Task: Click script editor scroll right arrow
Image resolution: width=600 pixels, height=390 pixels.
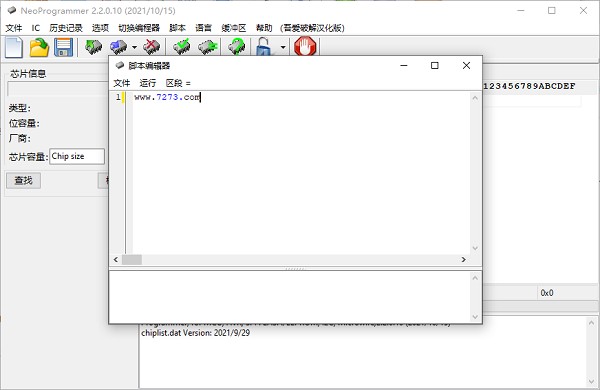Action: coord(463,259)
